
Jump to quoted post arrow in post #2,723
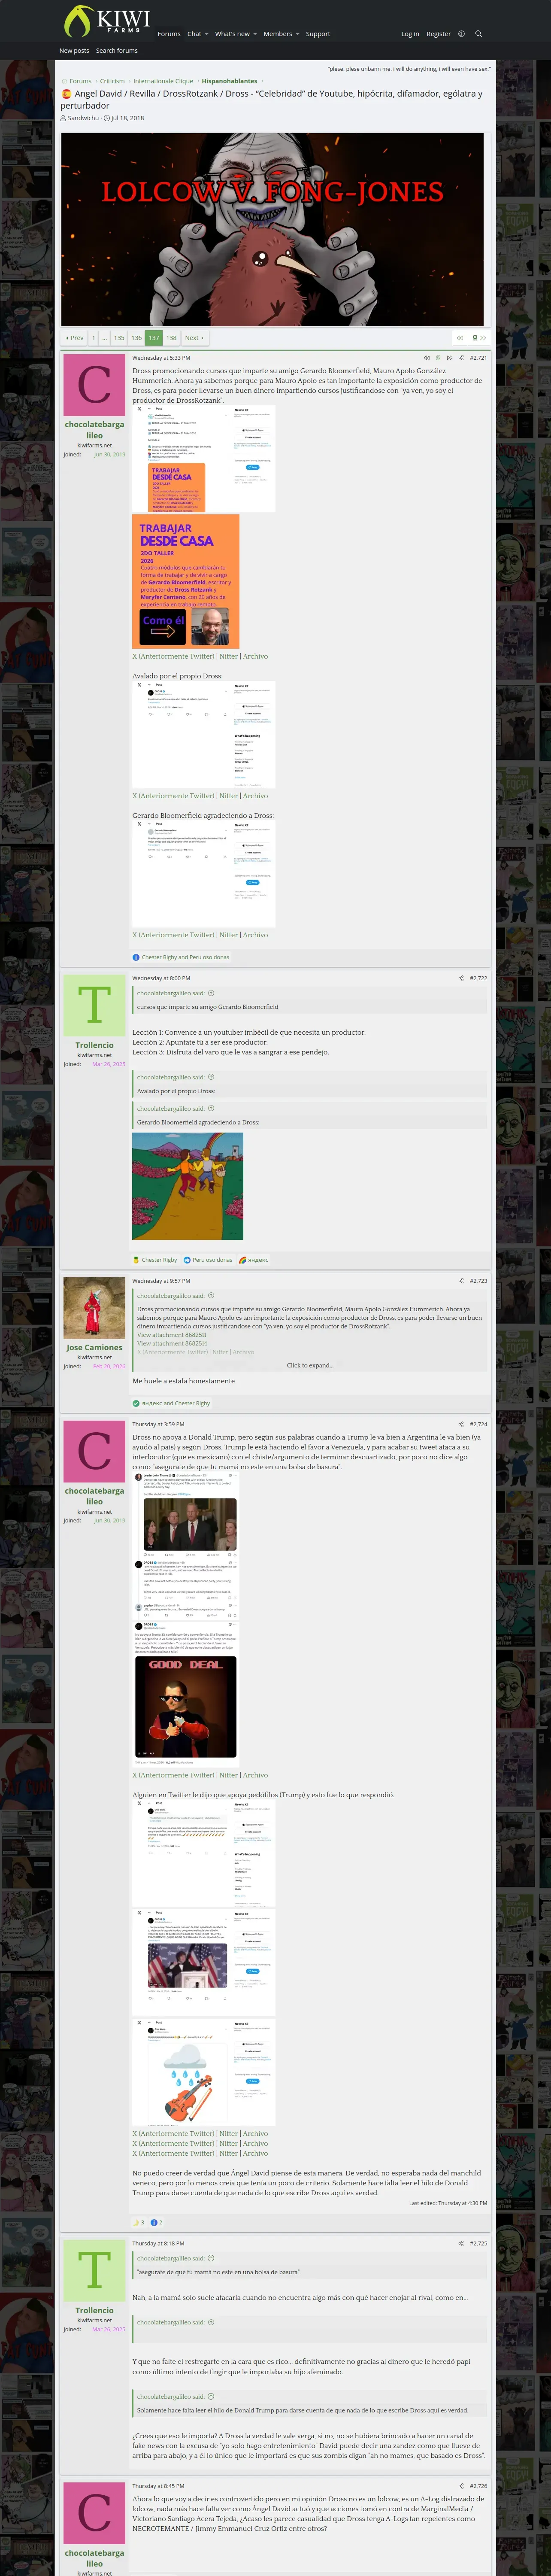click(211, 1296)
